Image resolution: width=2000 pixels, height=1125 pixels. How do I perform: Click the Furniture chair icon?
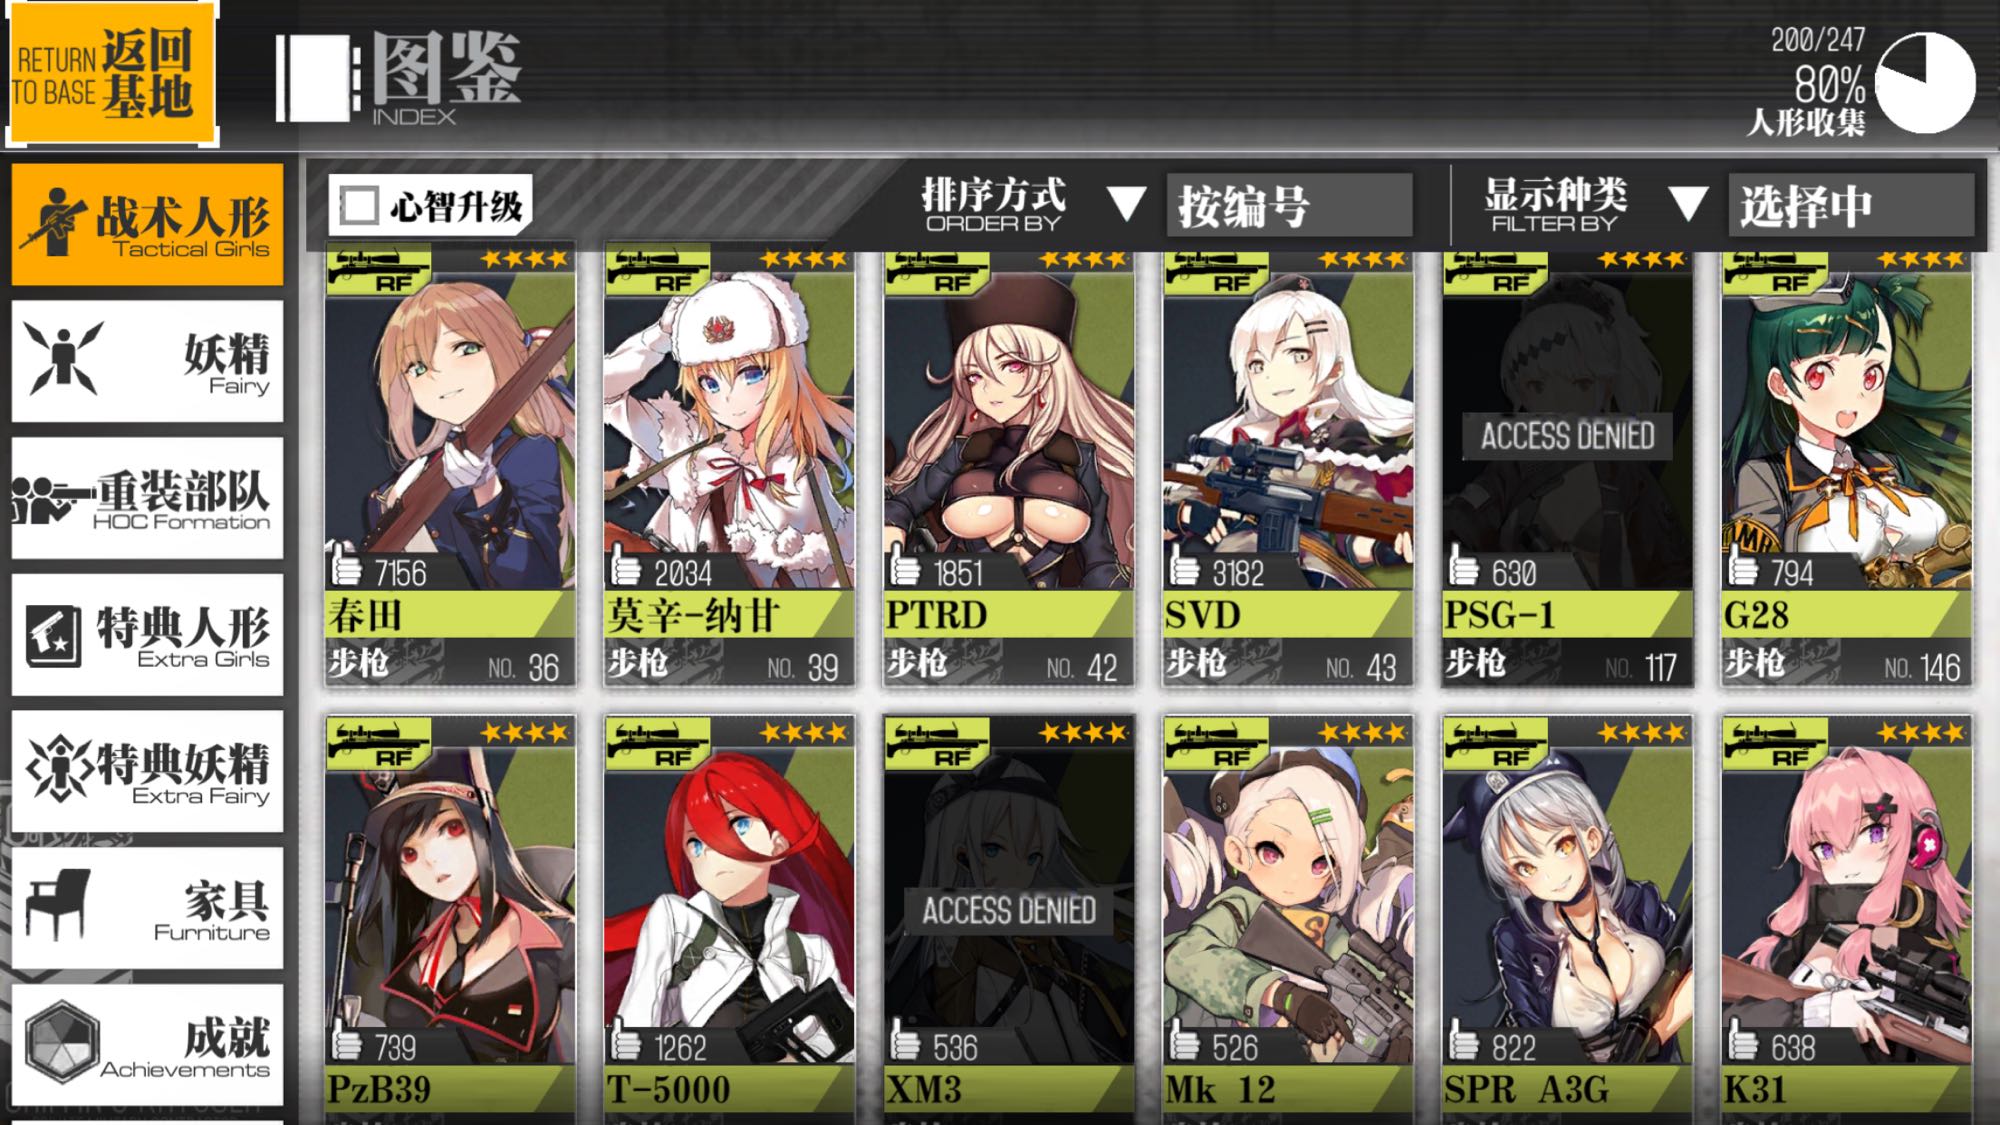(x=58, y=904)
